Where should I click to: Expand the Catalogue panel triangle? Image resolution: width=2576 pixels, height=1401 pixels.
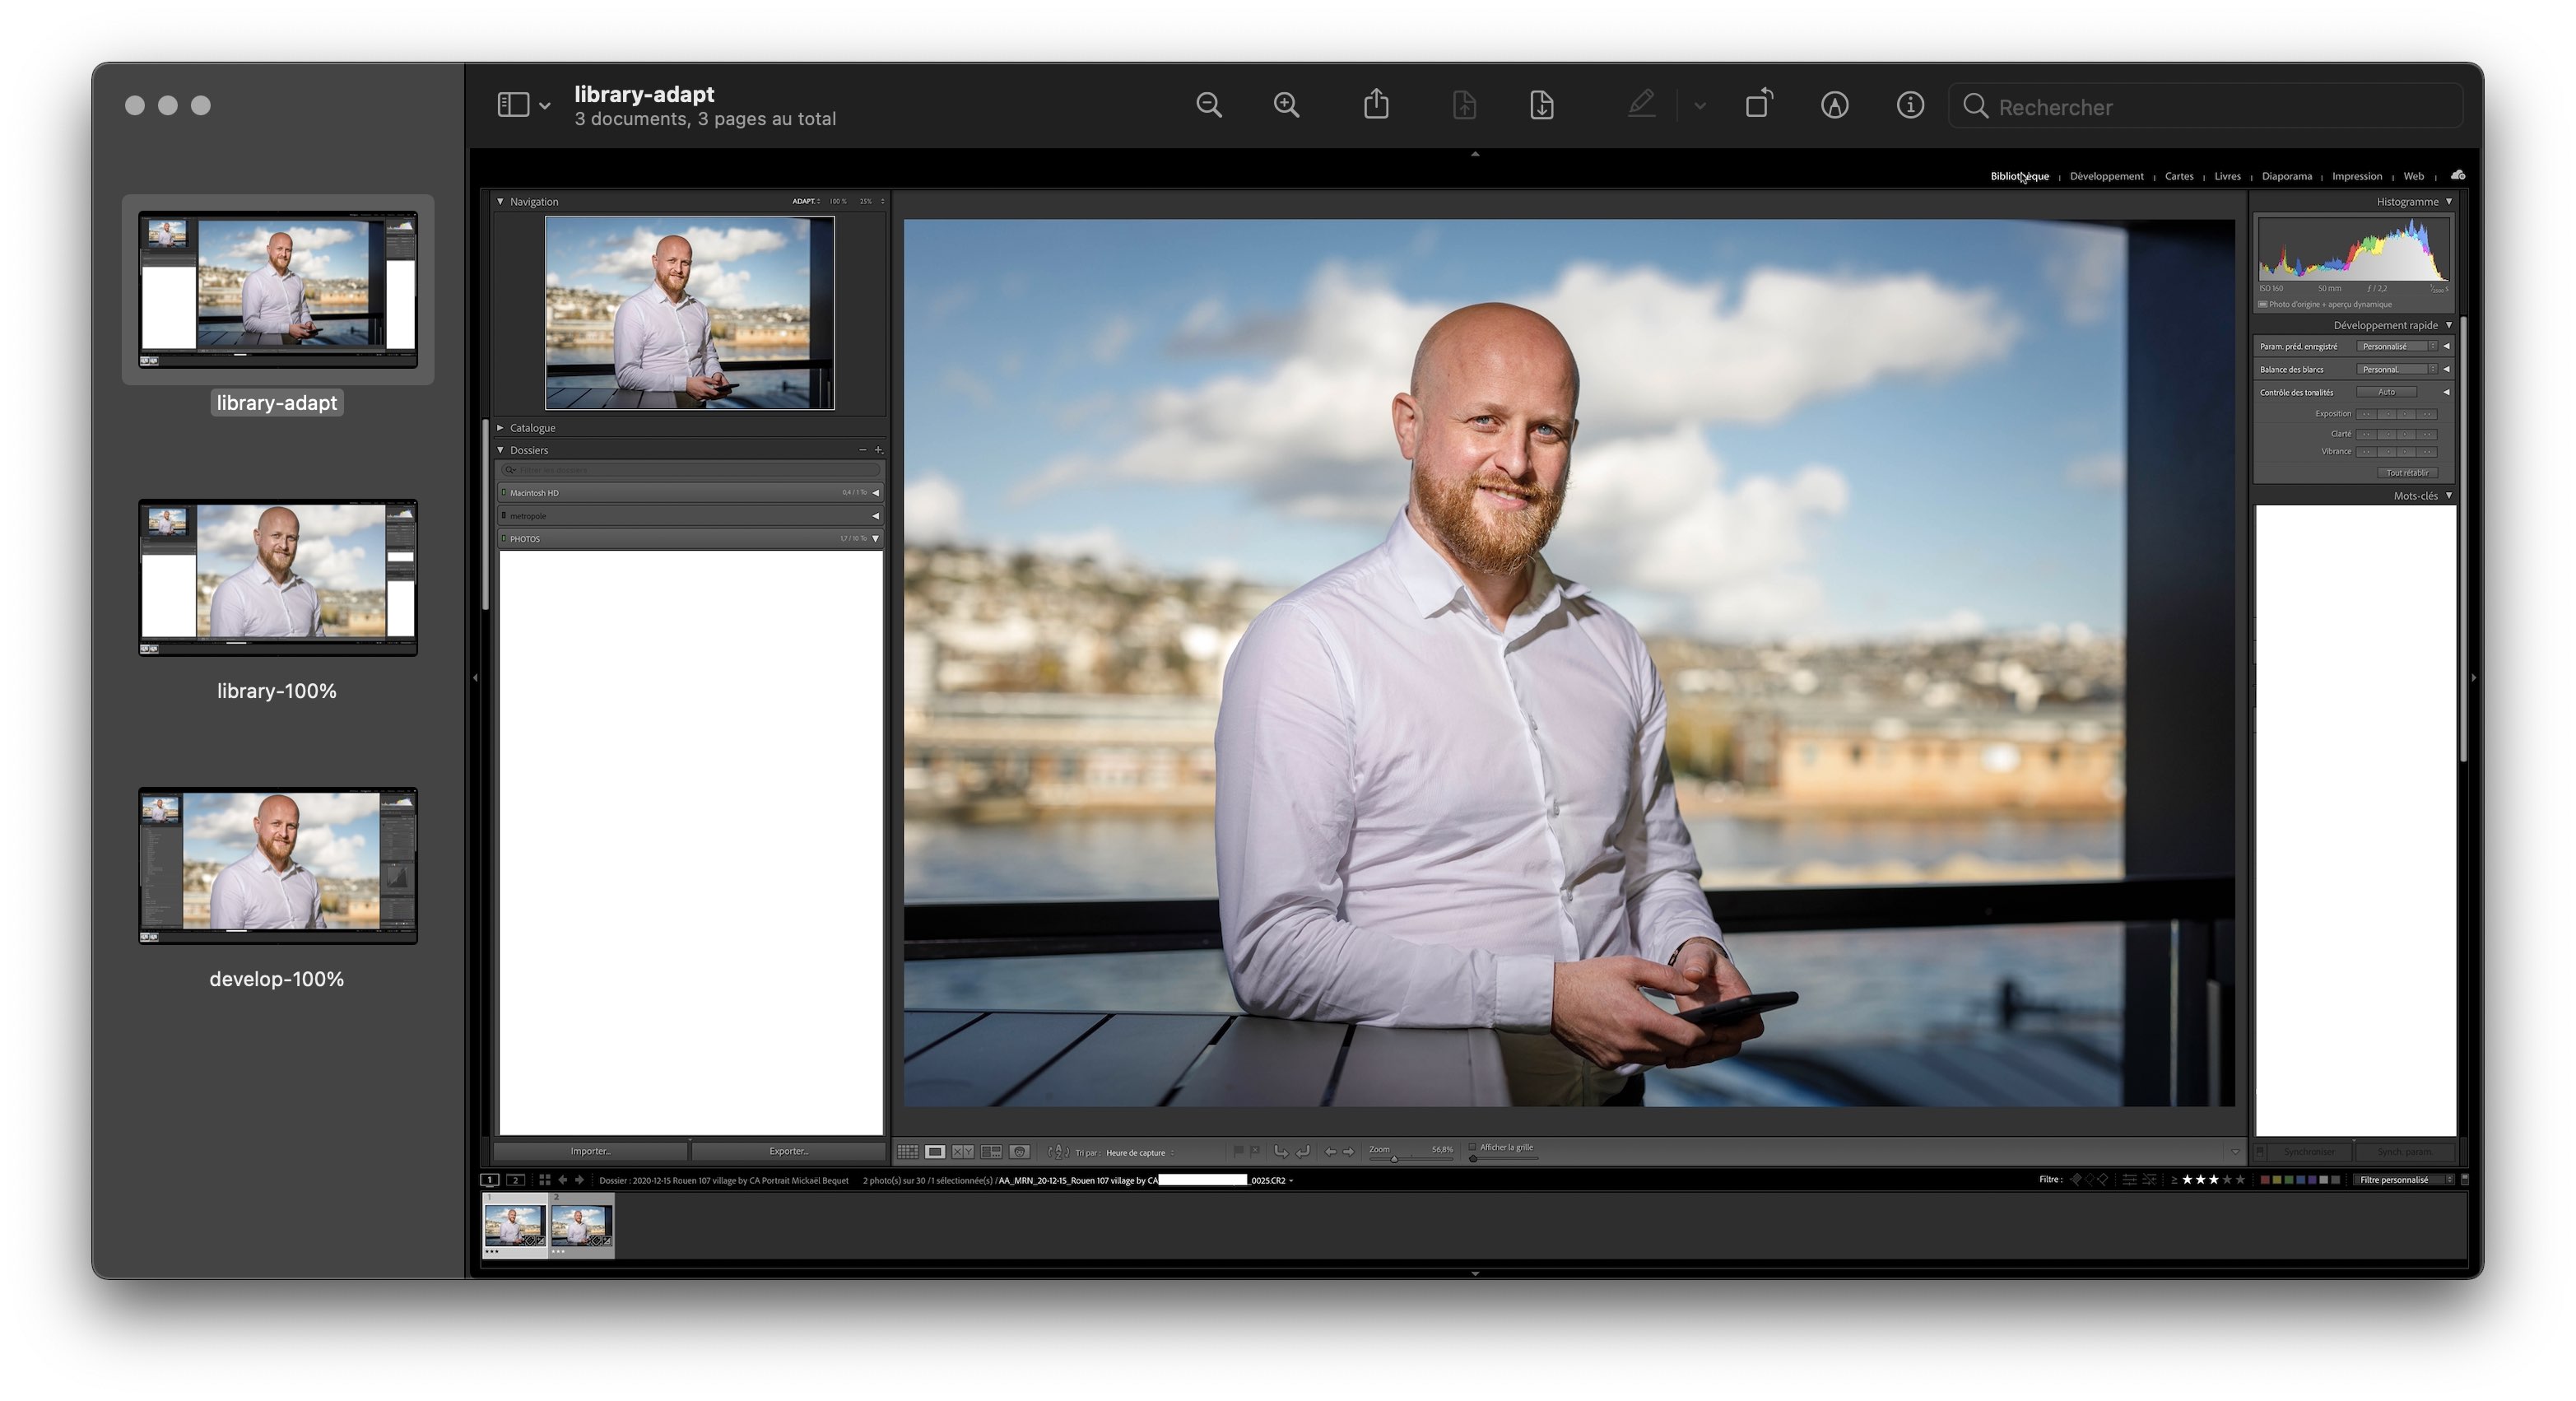pos(500,428)
